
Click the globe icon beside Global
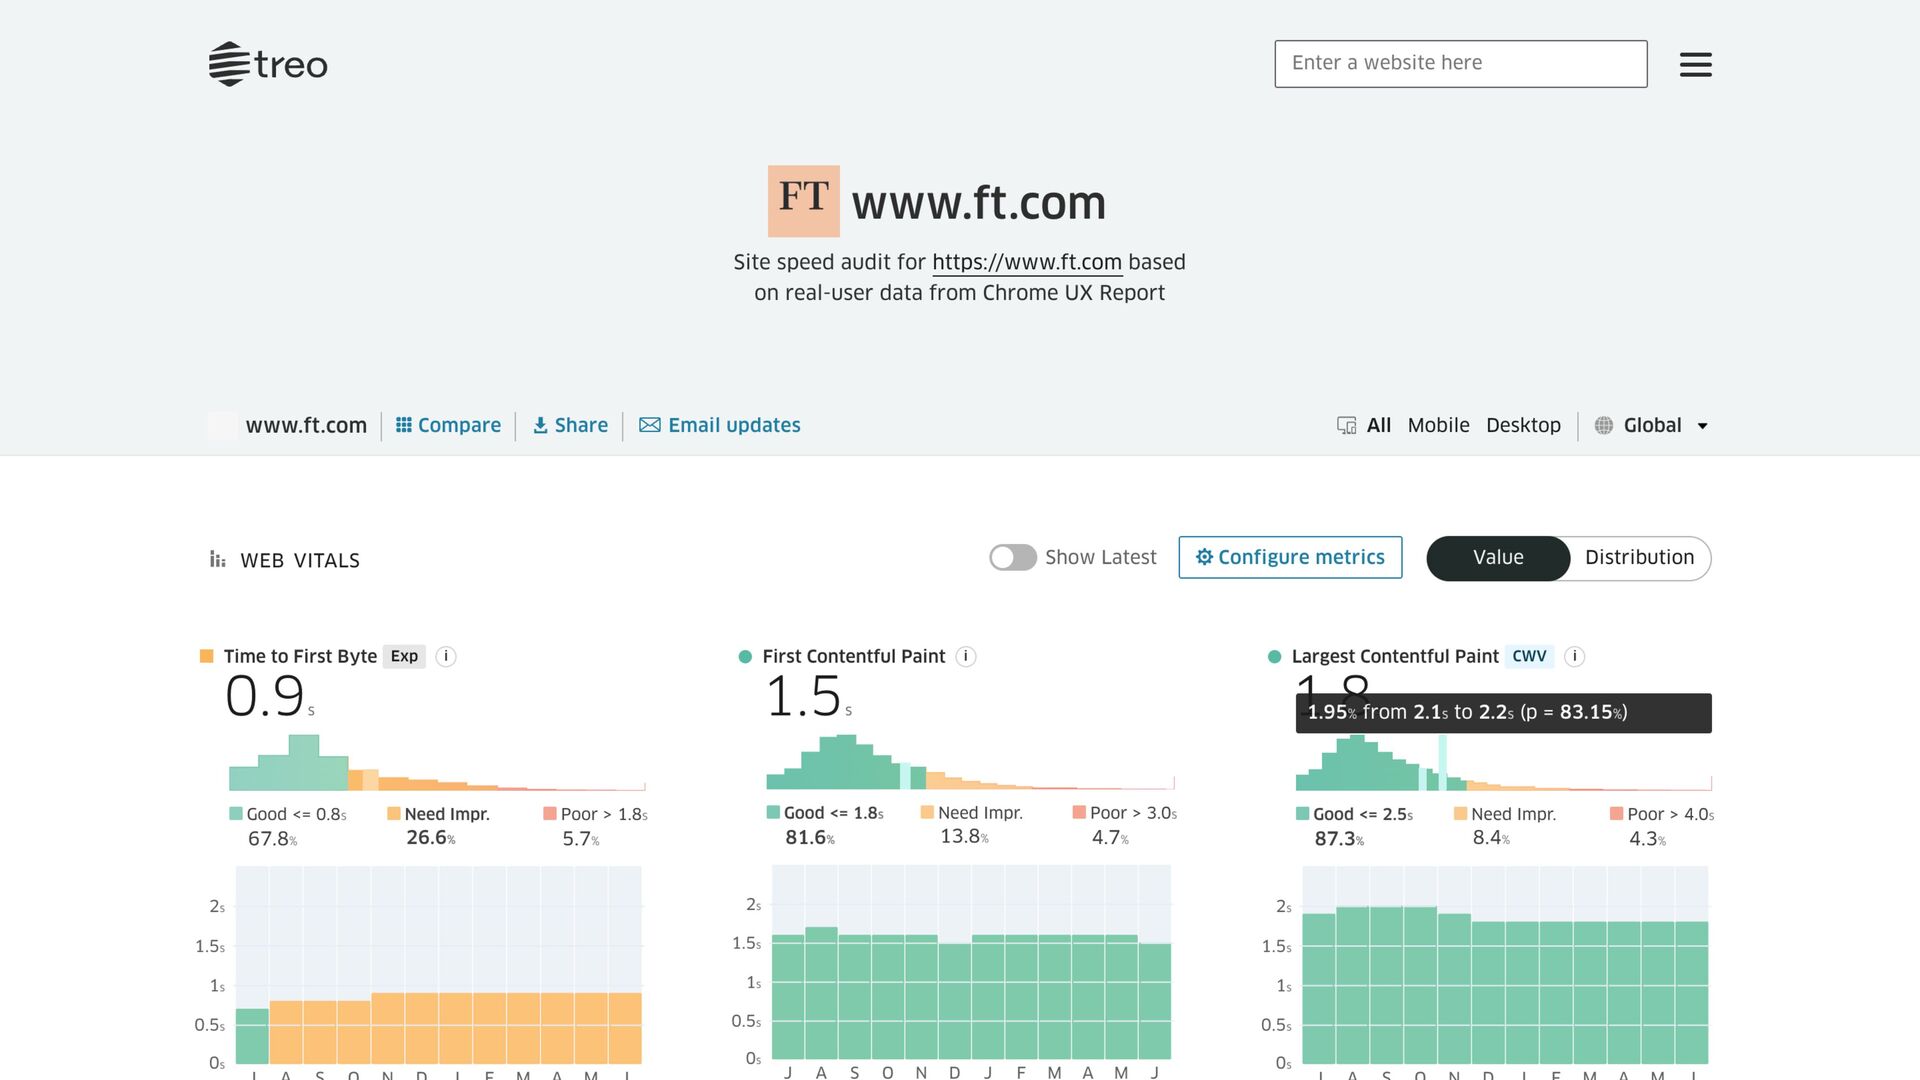click(1604, 425)
